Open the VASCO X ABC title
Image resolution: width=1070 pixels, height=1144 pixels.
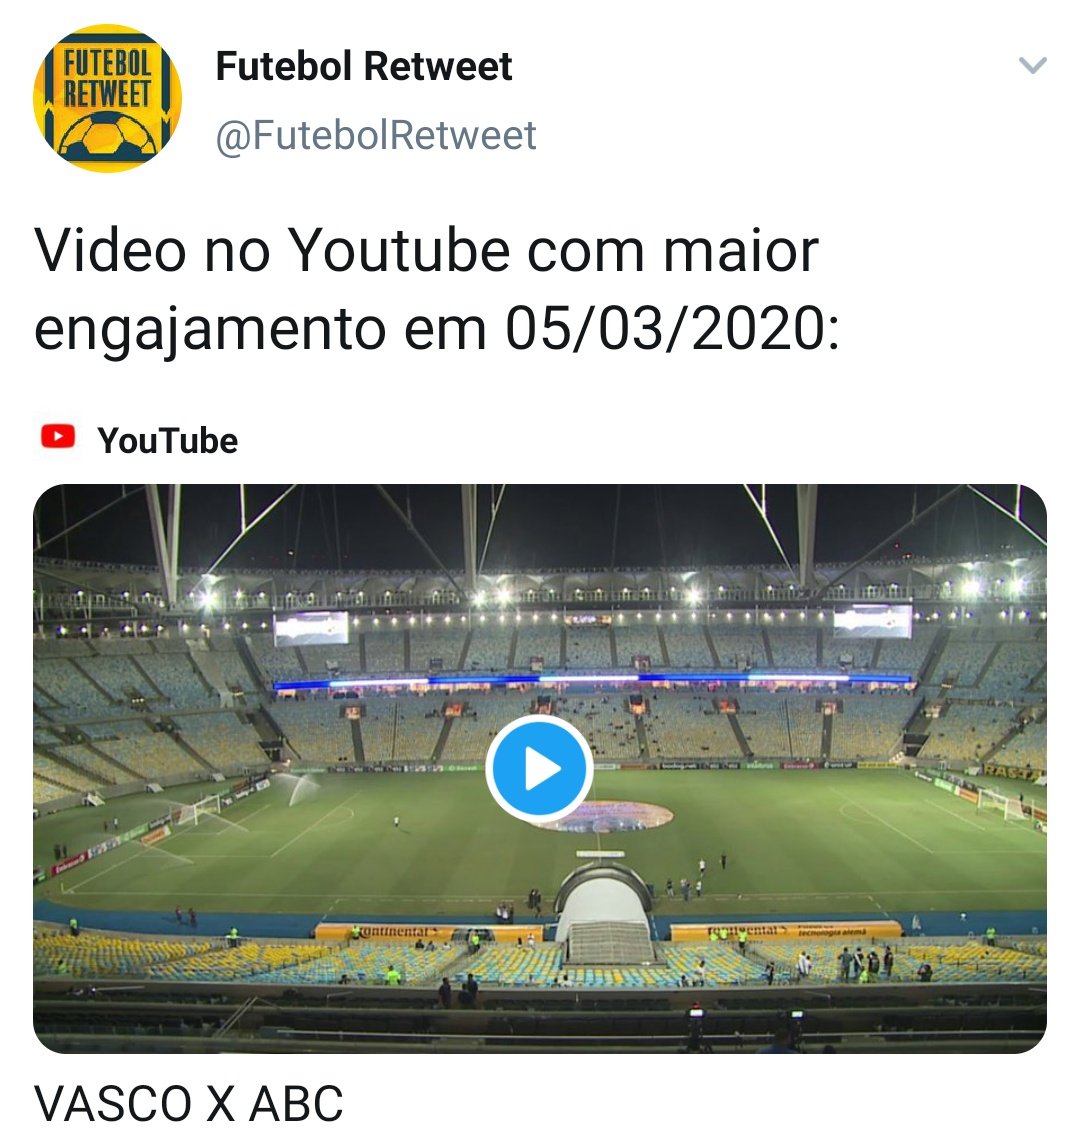point(188,1104)
